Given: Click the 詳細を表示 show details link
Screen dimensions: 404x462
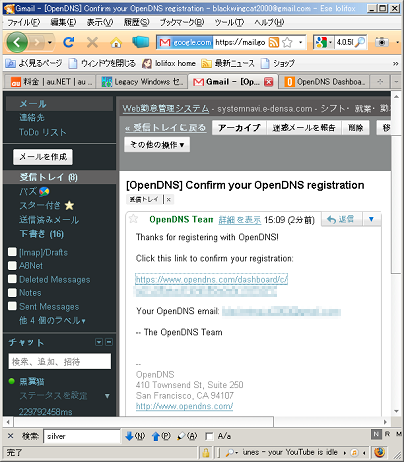Looking at the screenshot, I should (x=240, y=220).
